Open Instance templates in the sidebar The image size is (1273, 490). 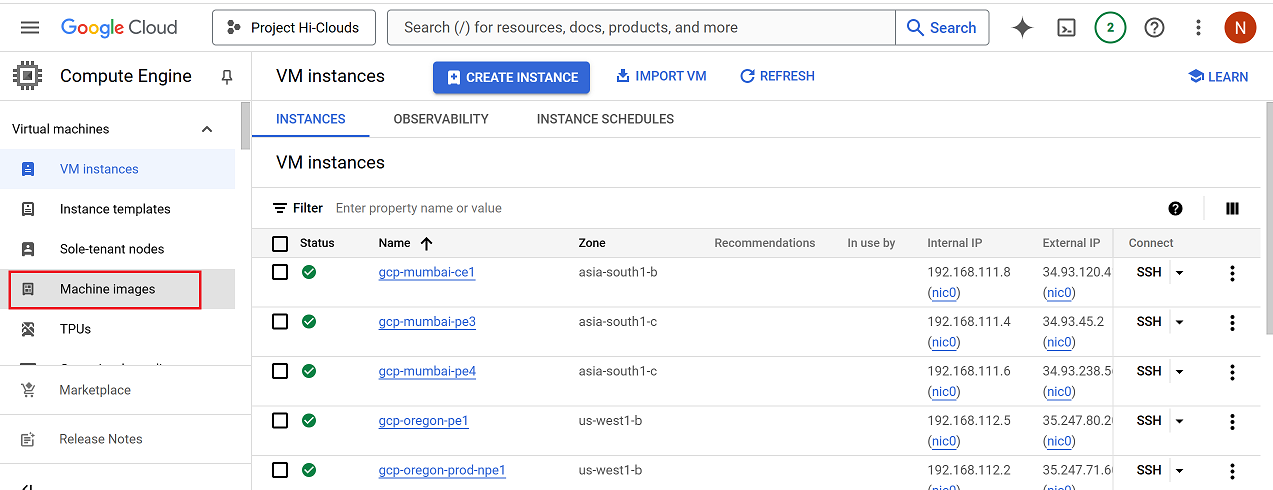click(118, 209)
